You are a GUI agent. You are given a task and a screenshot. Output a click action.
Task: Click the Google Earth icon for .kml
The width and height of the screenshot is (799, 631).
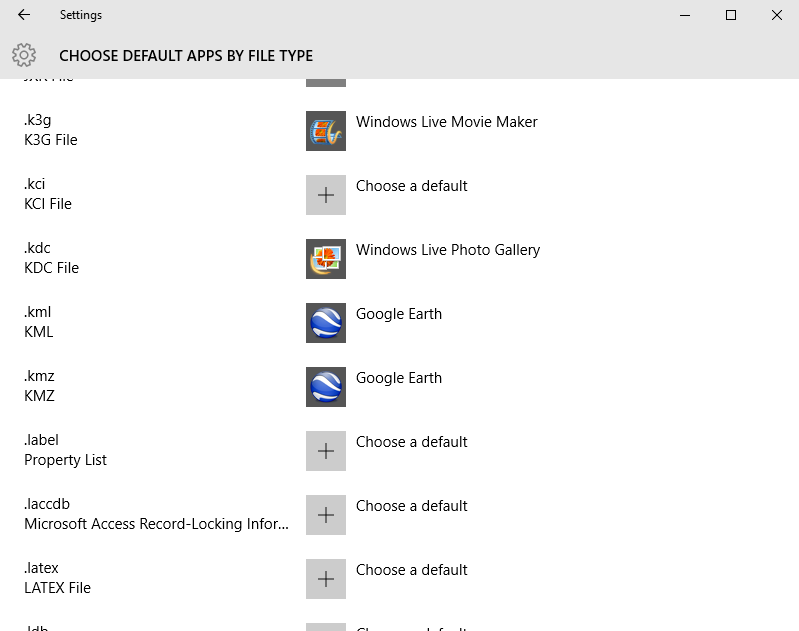(326, 323)
